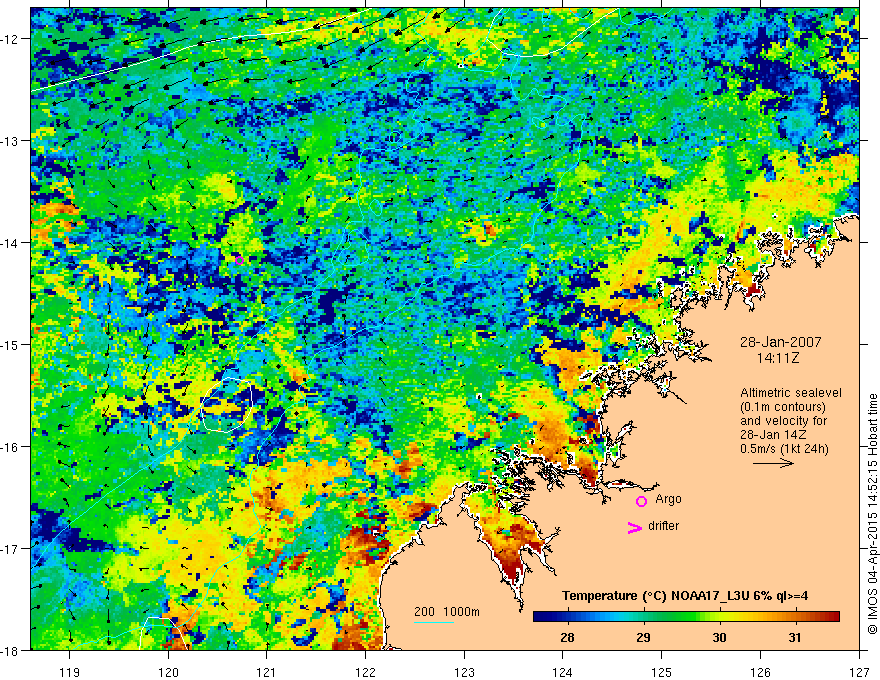This screenshot has height=680, width=880.
Task: Click the '0.5m/s (1kt 24h)' scale text
Action: pyautogui.click(x=784, y=449)
